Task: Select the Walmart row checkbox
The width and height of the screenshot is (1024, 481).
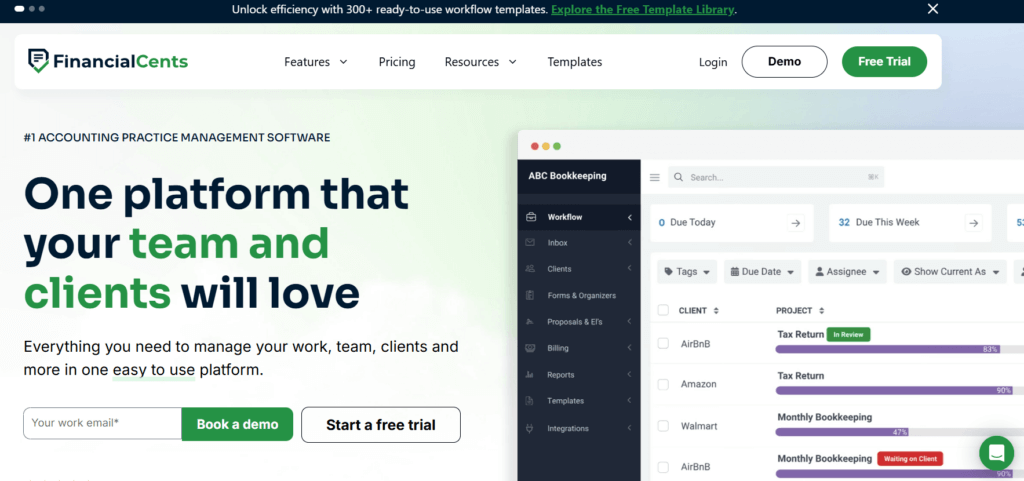Action: coord(663,425)
